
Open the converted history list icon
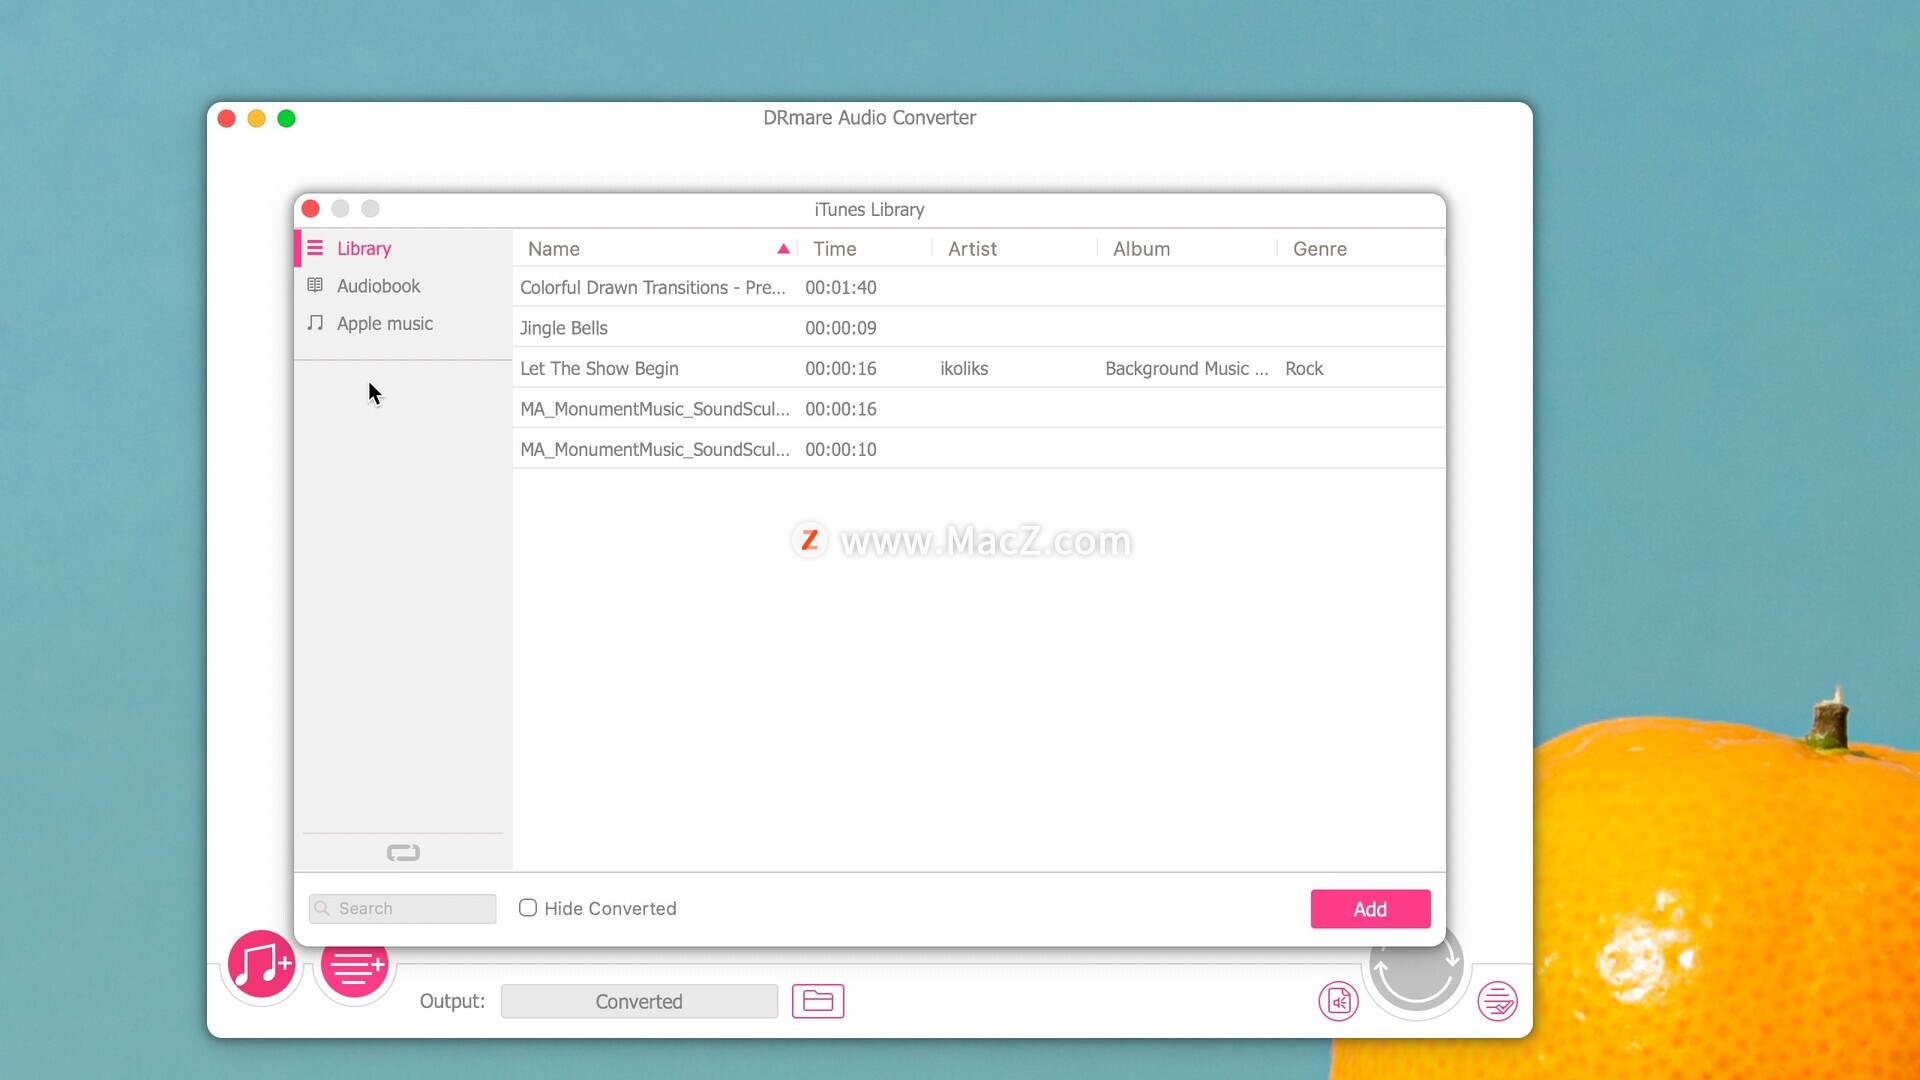click(1497, 1001)
